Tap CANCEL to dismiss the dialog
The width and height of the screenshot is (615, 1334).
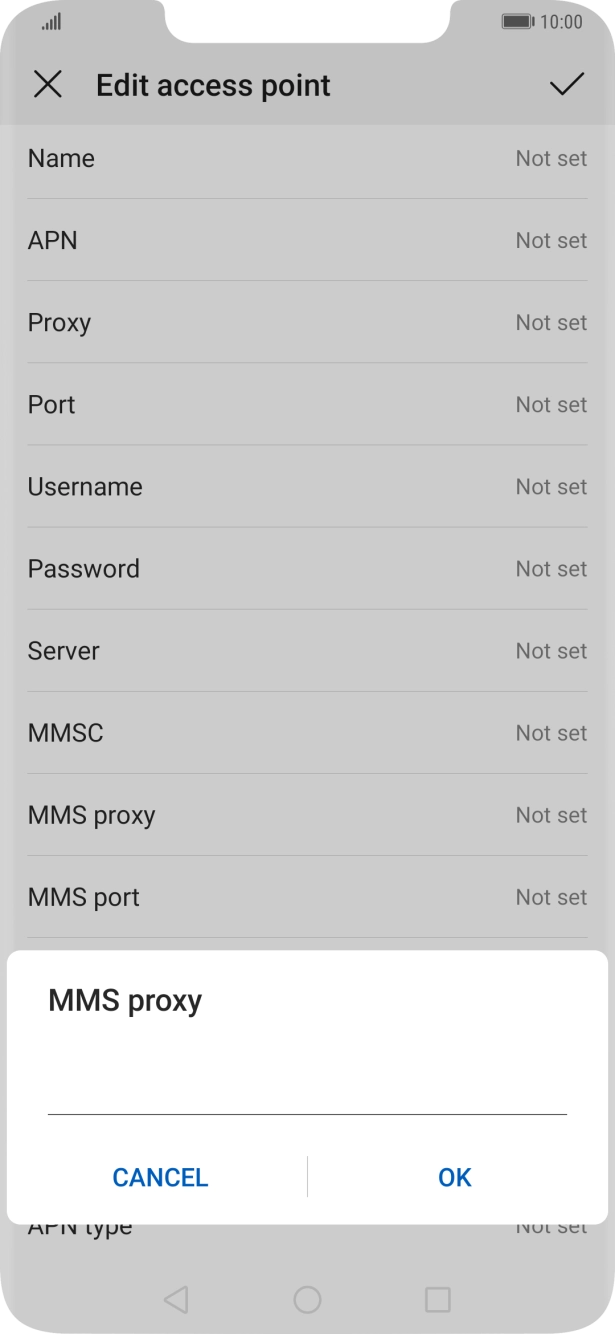pyautogui.click(x=159, y=1177)
